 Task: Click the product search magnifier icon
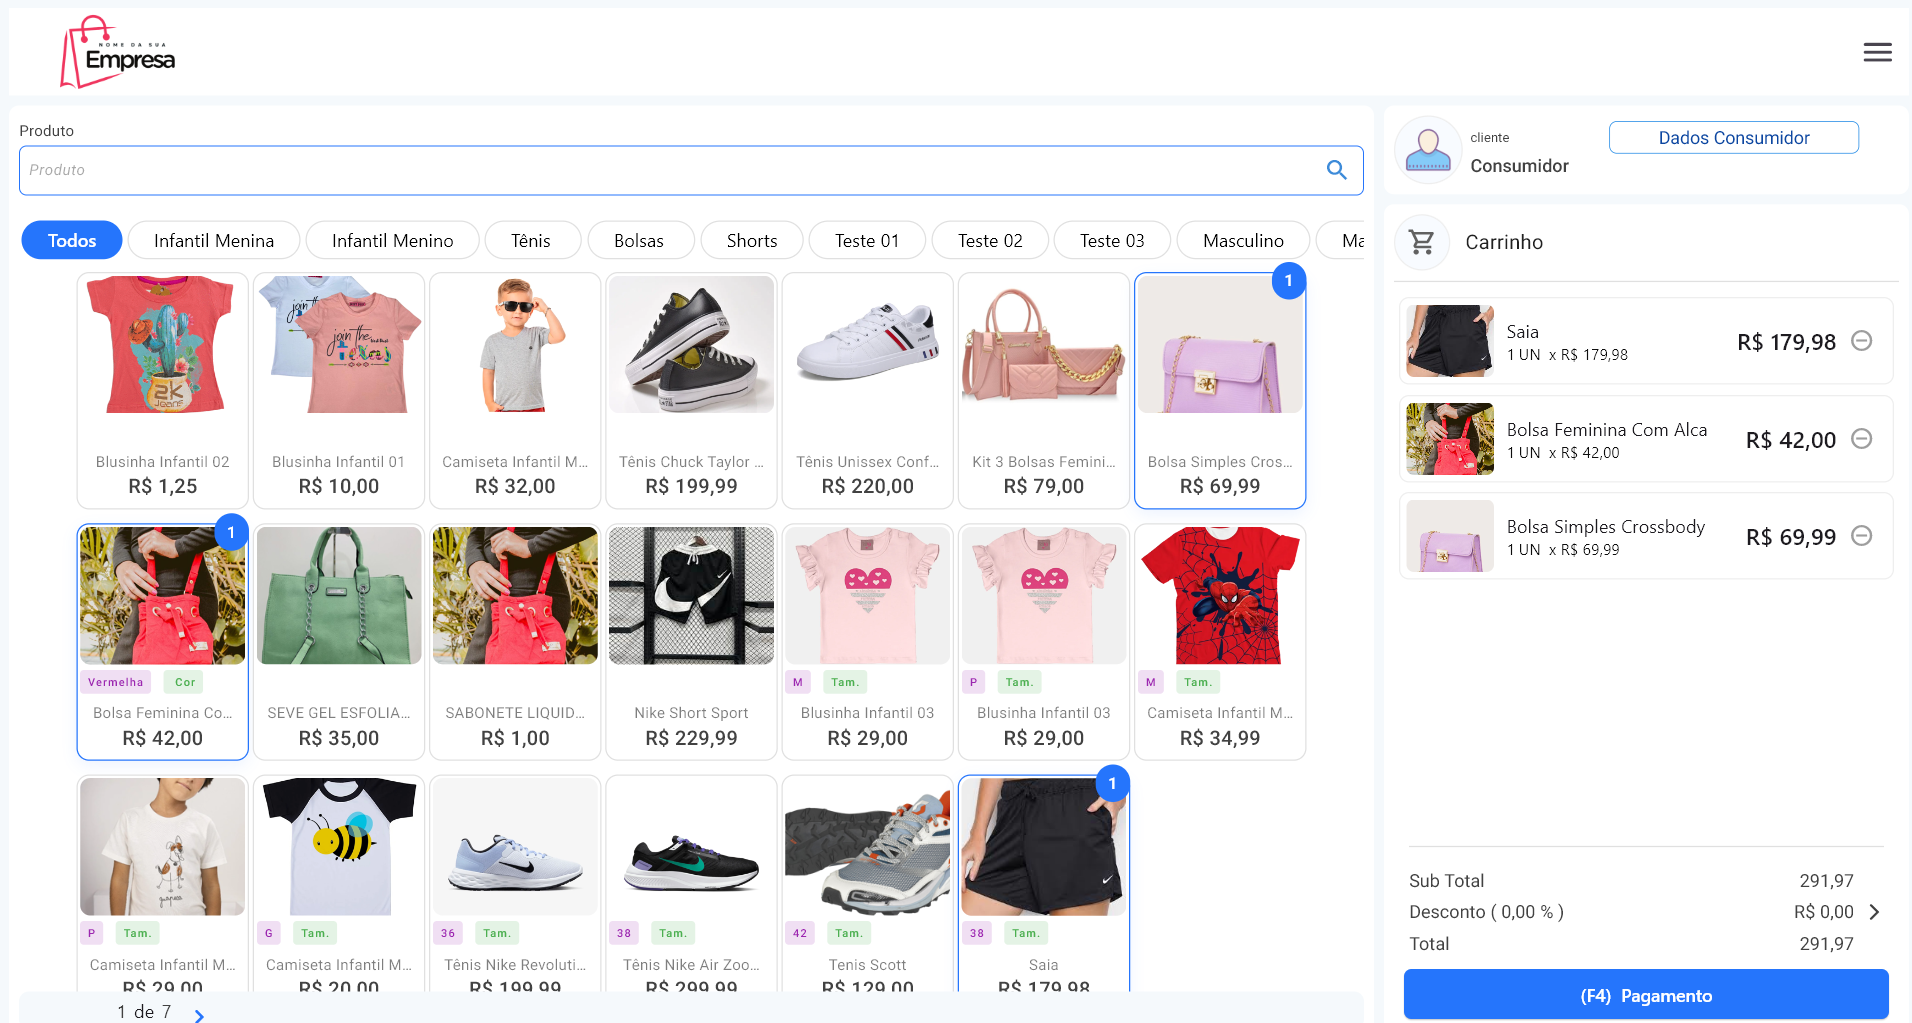(1336, 170)
